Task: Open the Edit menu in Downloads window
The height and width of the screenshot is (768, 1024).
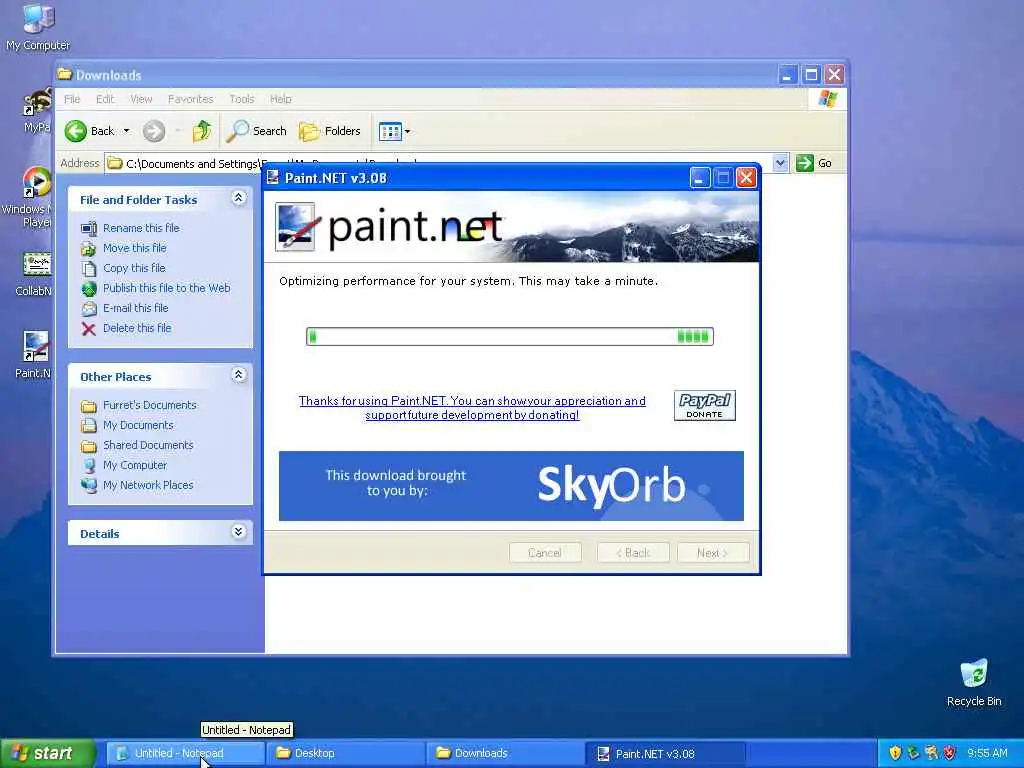Action: tap(104, 99)
